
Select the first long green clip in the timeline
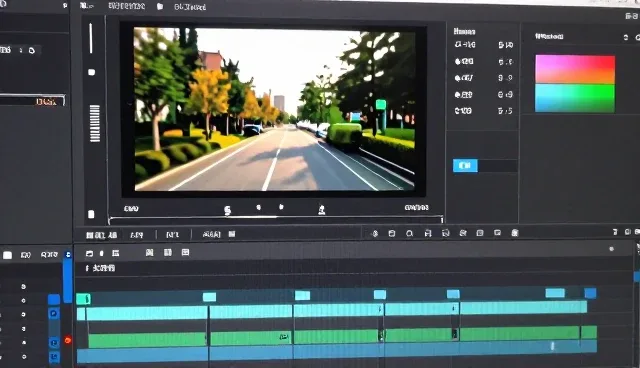[x=147, y=340]
